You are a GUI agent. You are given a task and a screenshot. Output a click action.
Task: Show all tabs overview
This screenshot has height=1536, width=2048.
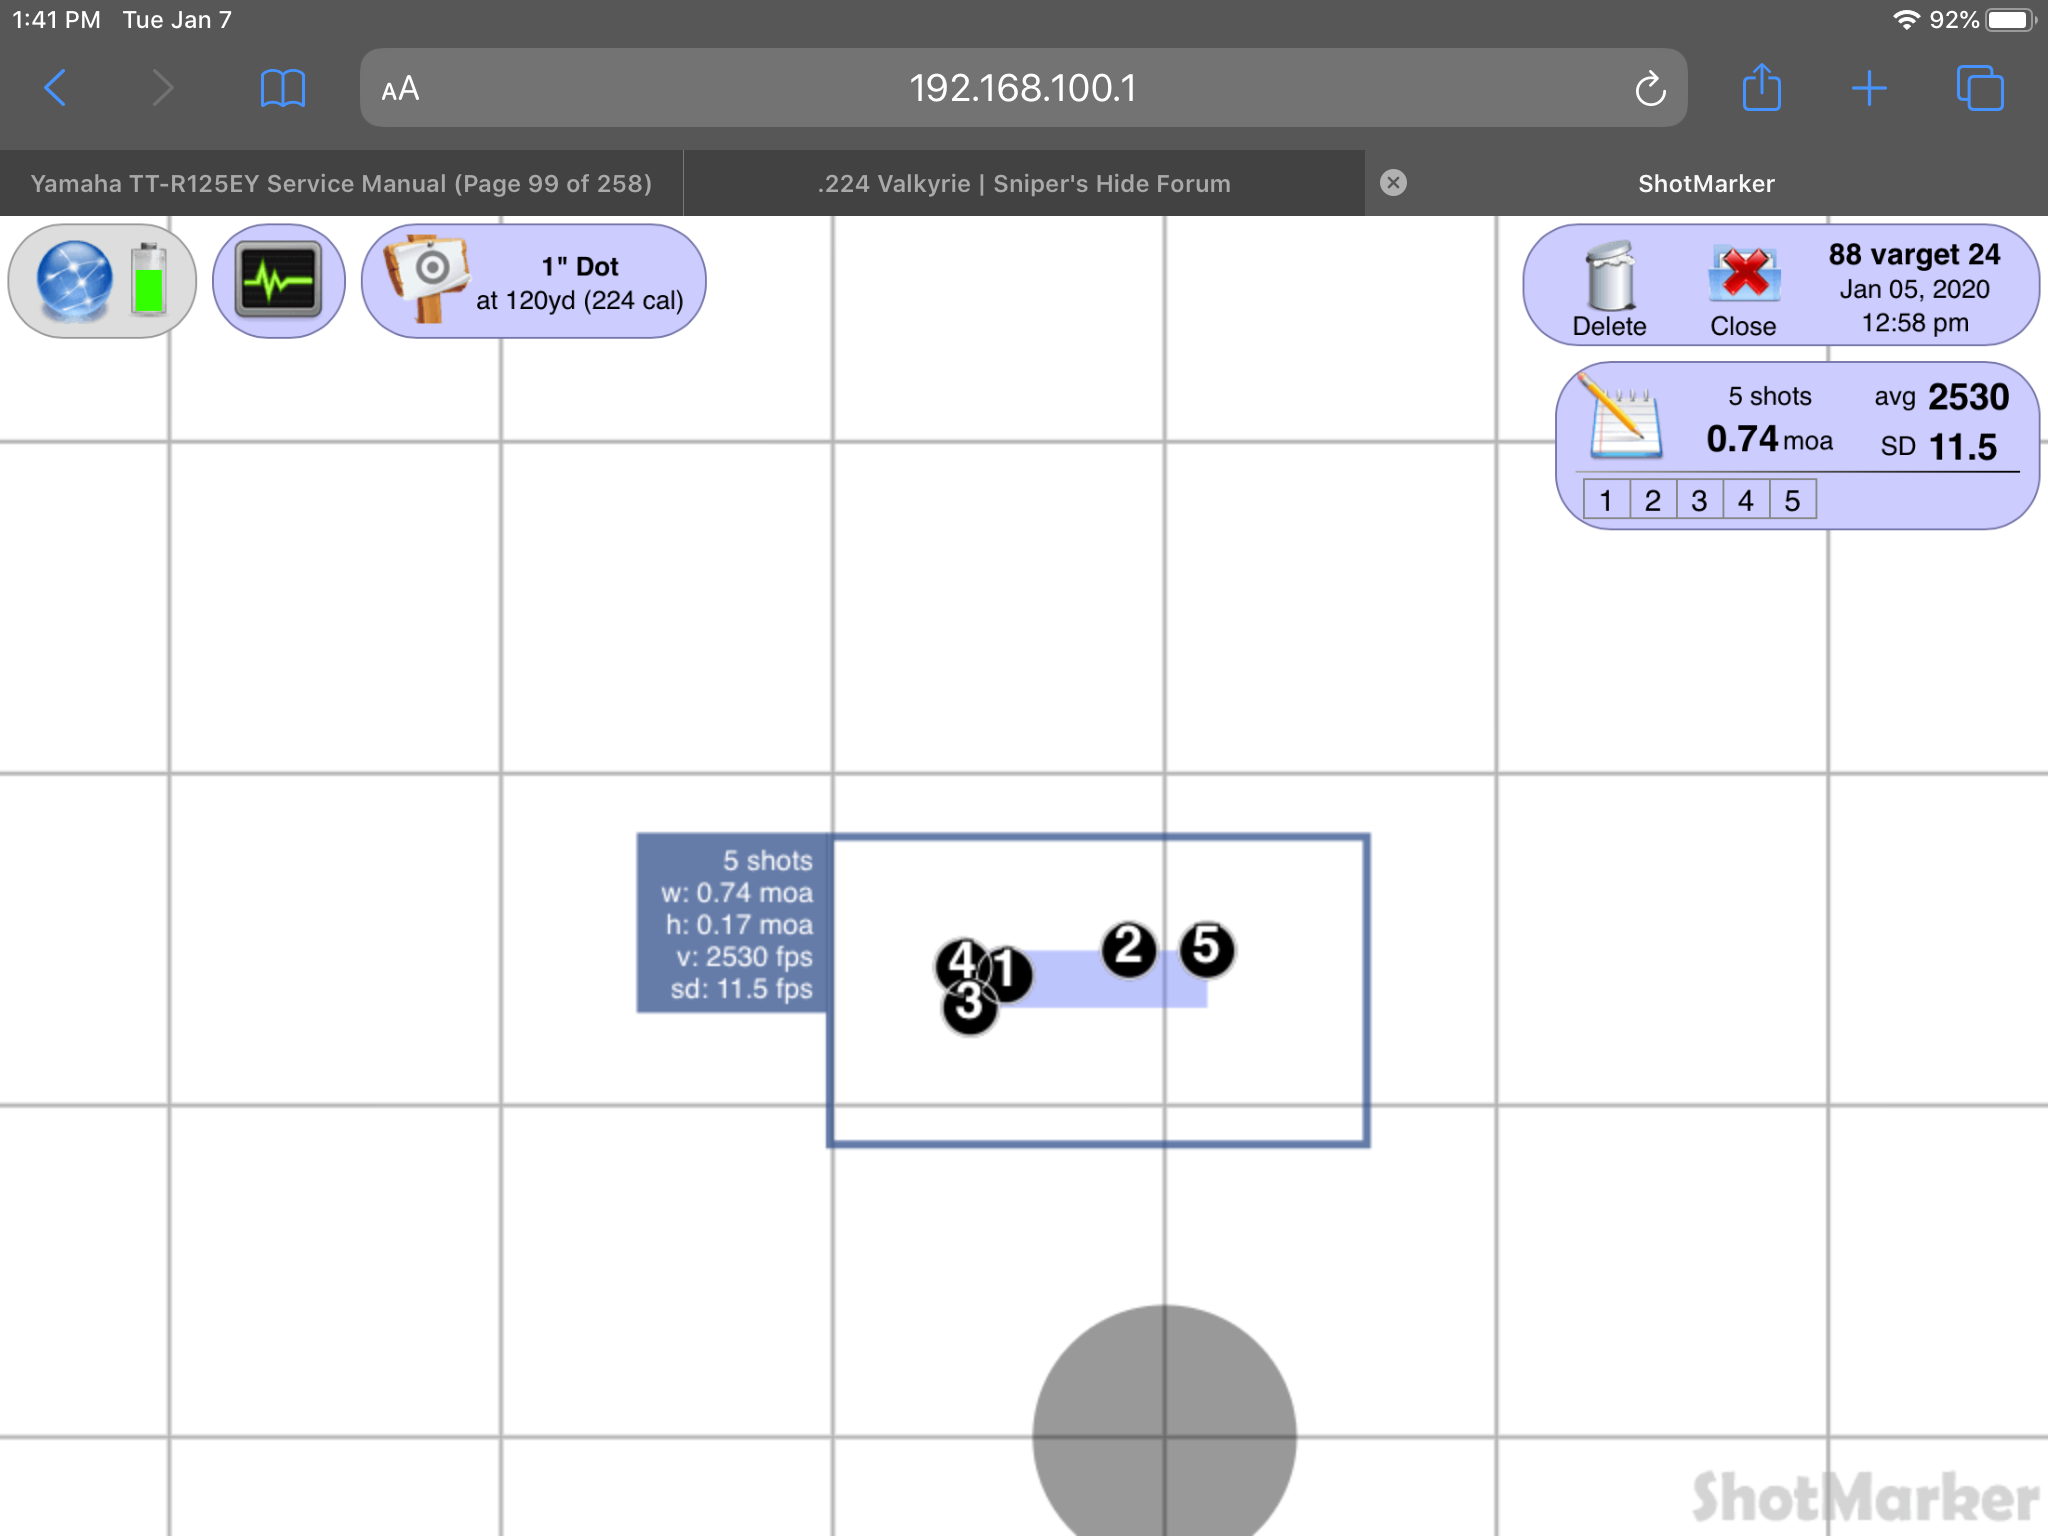(x=1979, y=88)
